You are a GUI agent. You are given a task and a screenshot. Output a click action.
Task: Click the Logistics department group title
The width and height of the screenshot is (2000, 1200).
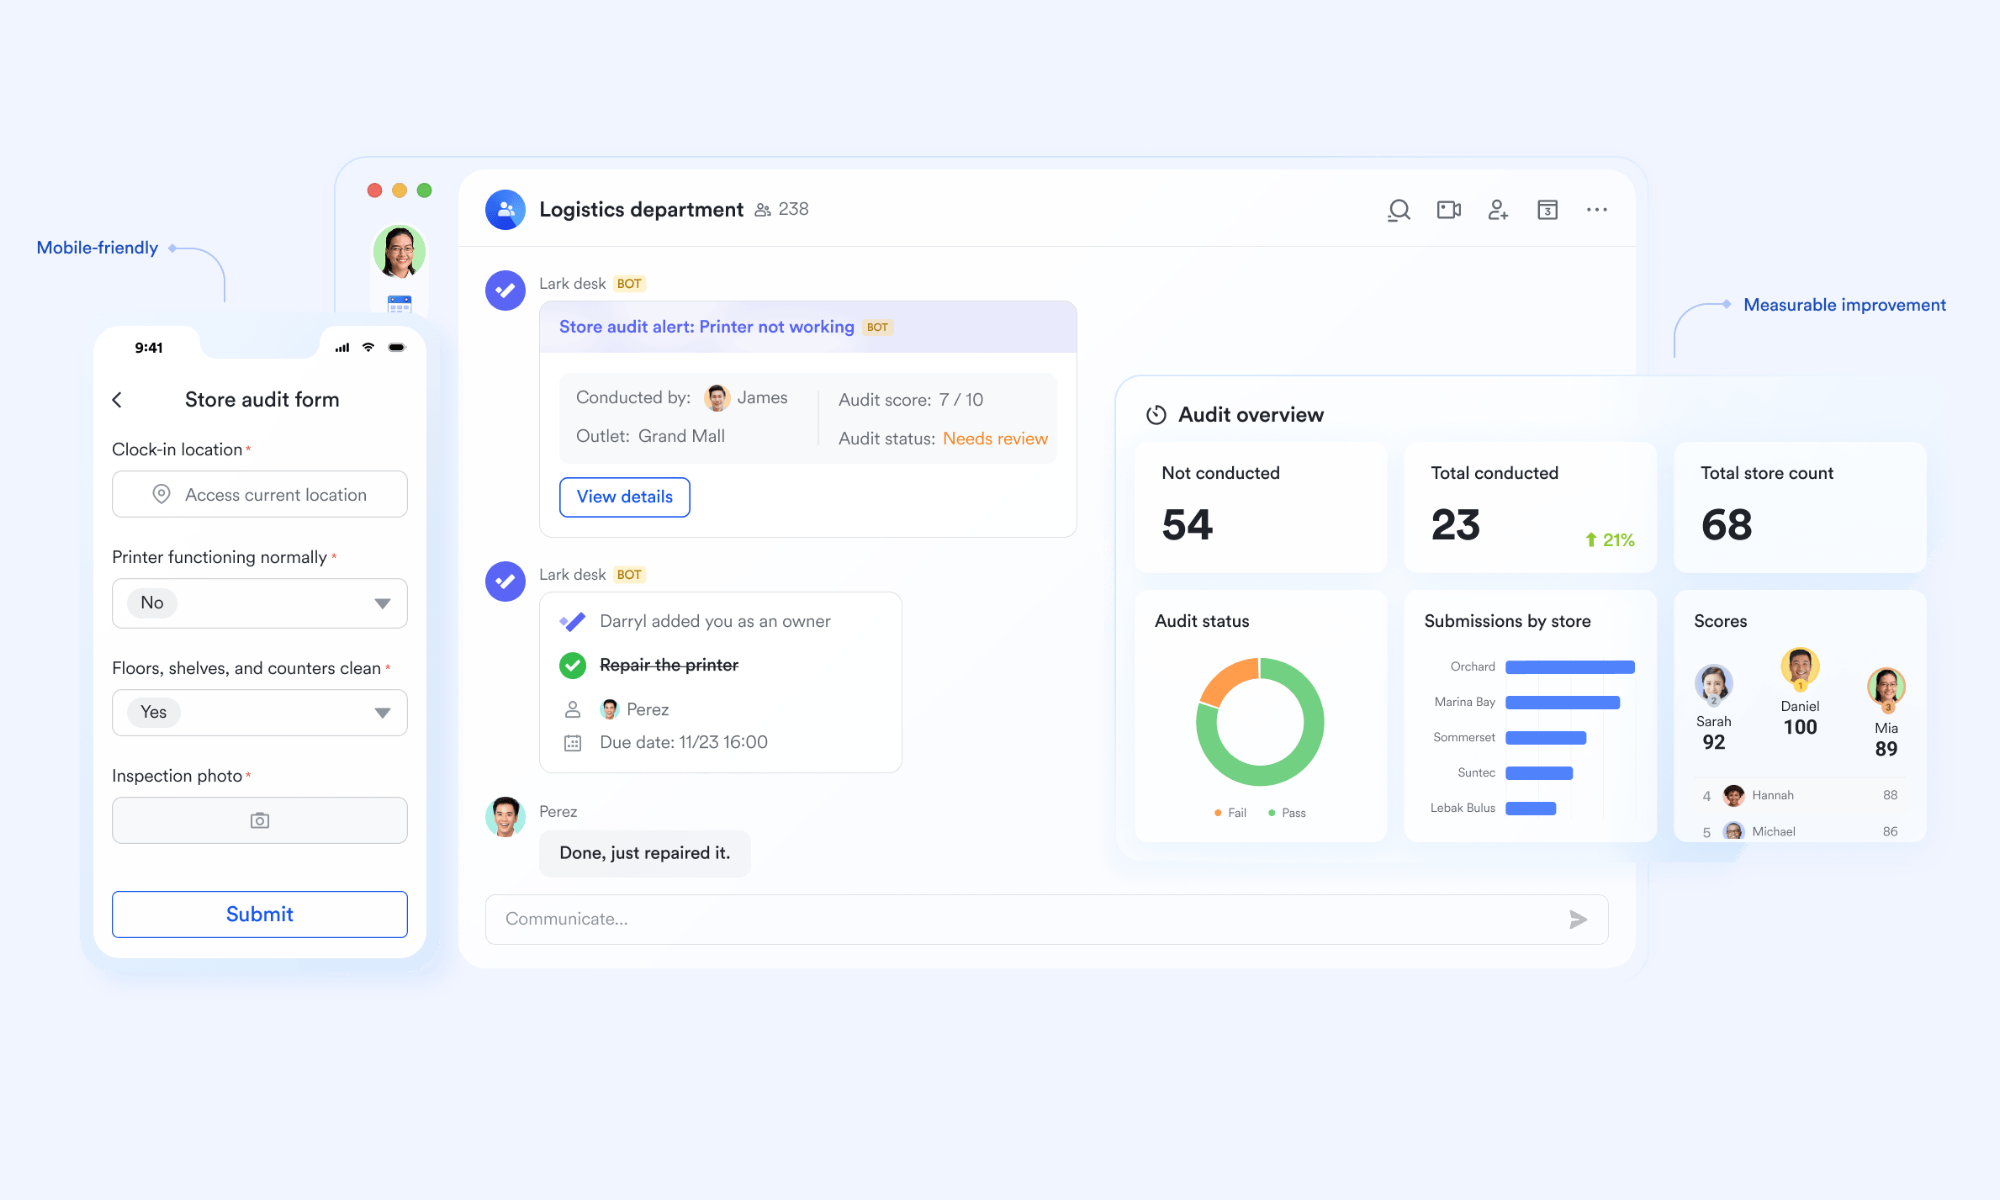tap(641, 210)
